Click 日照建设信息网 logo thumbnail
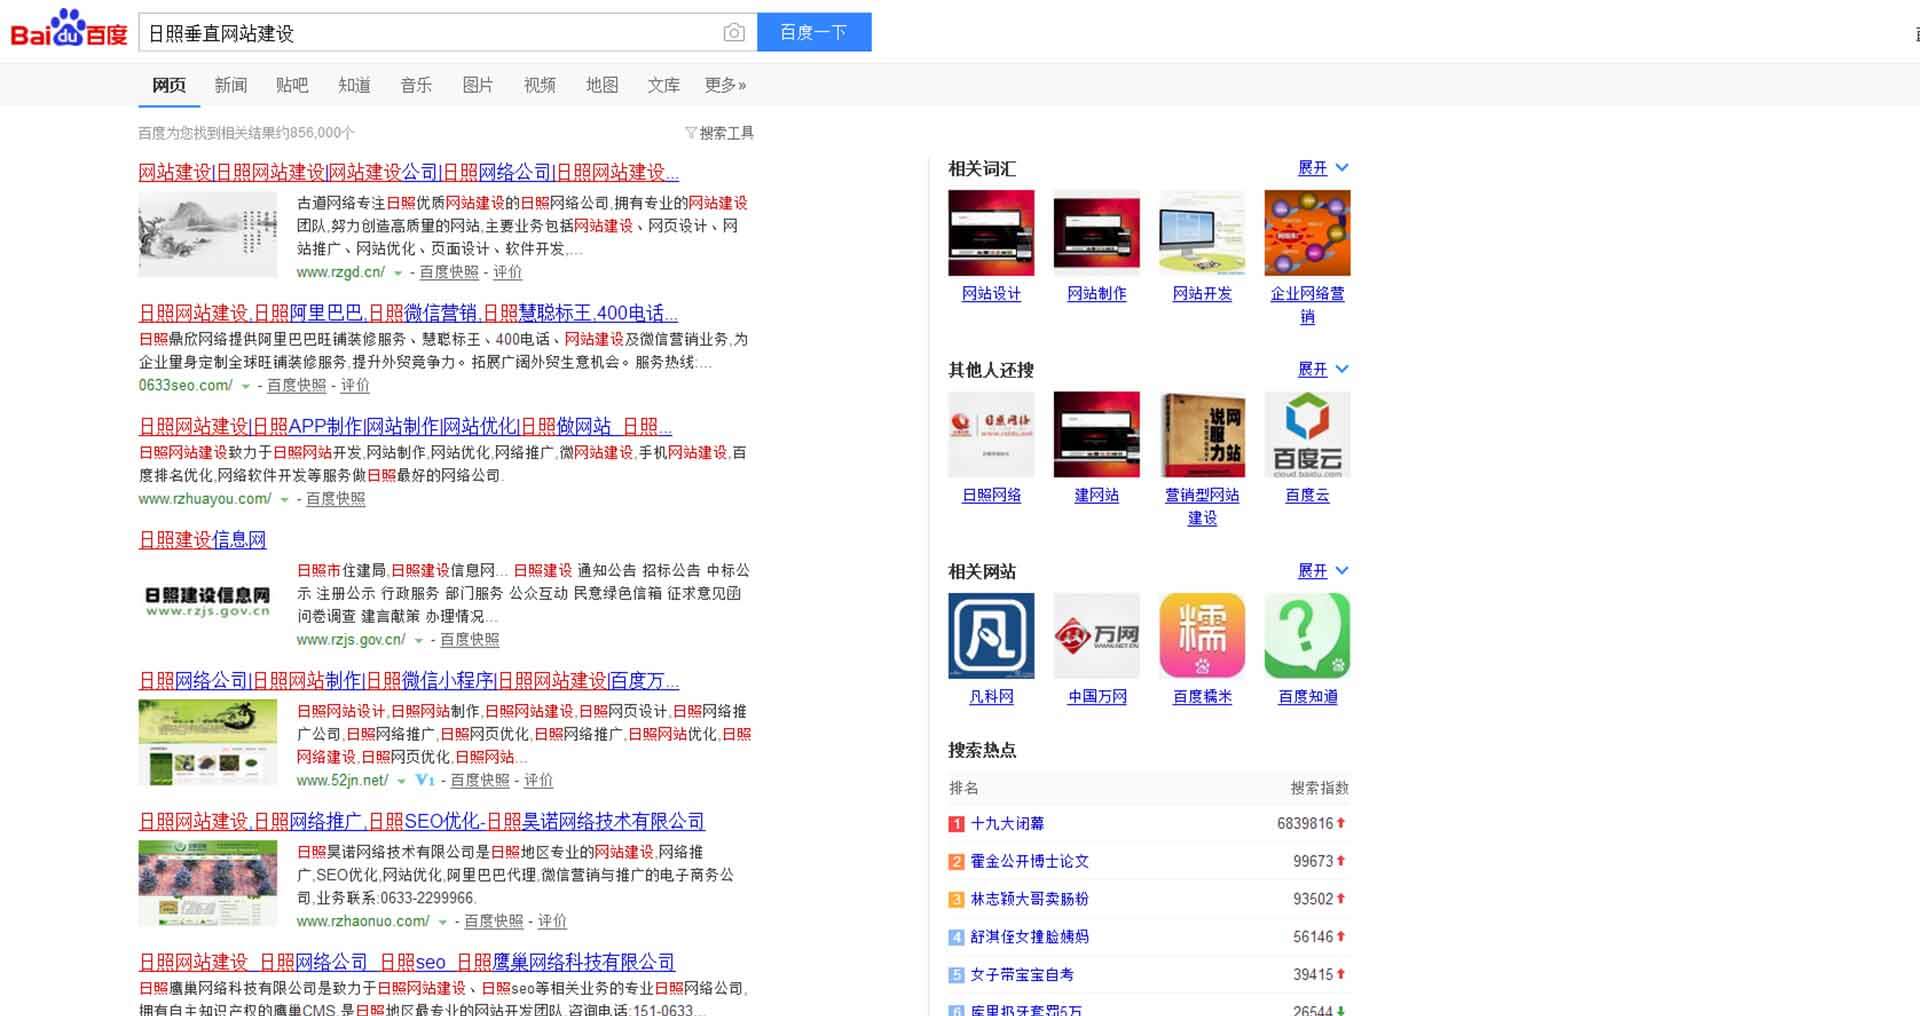Screen dimensions: 1920x1016 pos(208,602)
